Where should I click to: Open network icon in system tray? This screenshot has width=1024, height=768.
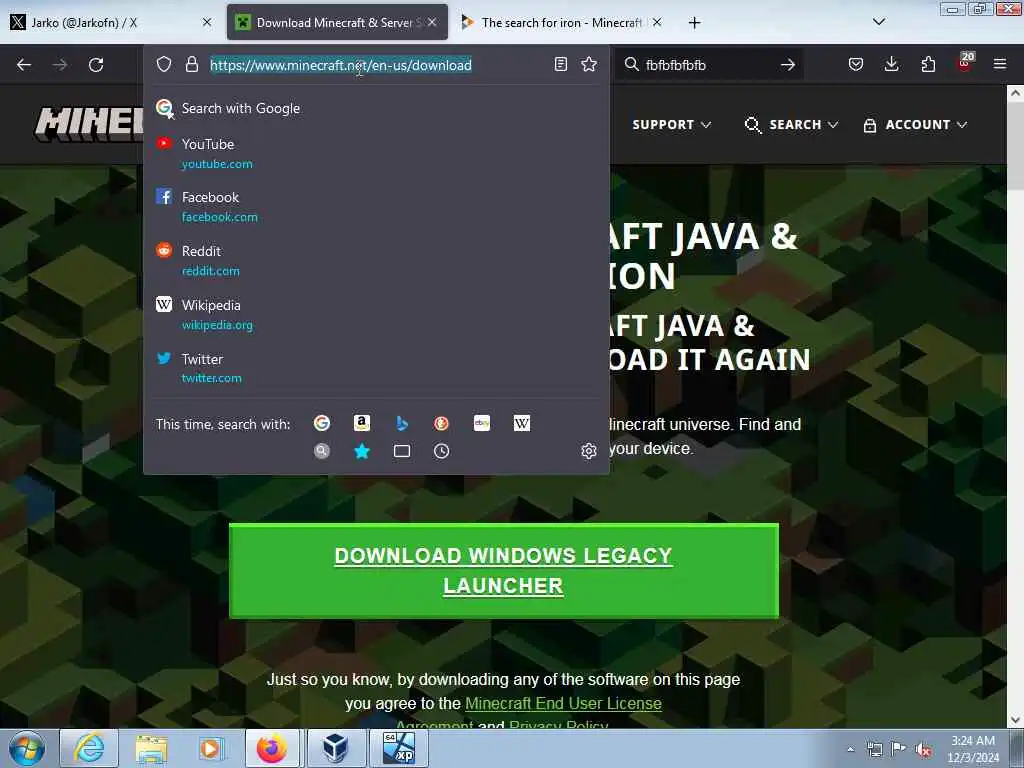click(x=874, y=750)
